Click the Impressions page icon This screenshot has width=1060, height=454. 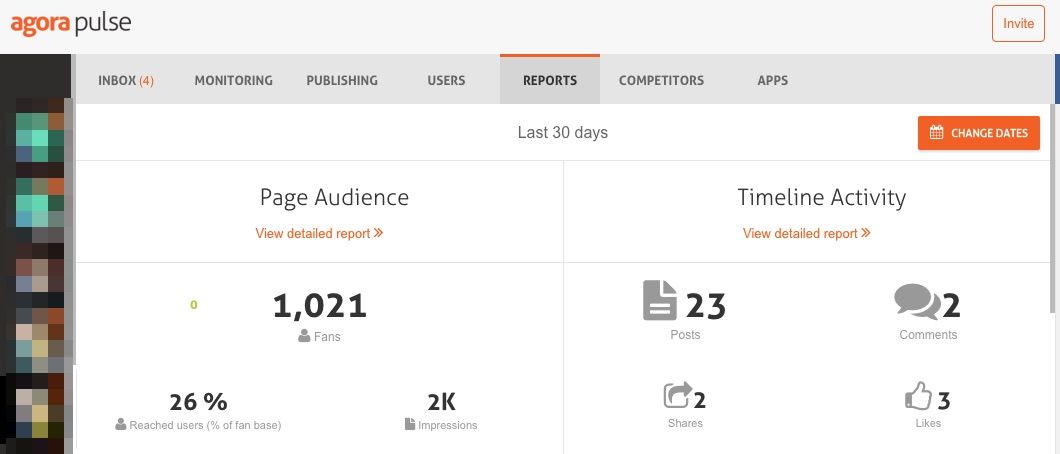(x=410, y=424)
